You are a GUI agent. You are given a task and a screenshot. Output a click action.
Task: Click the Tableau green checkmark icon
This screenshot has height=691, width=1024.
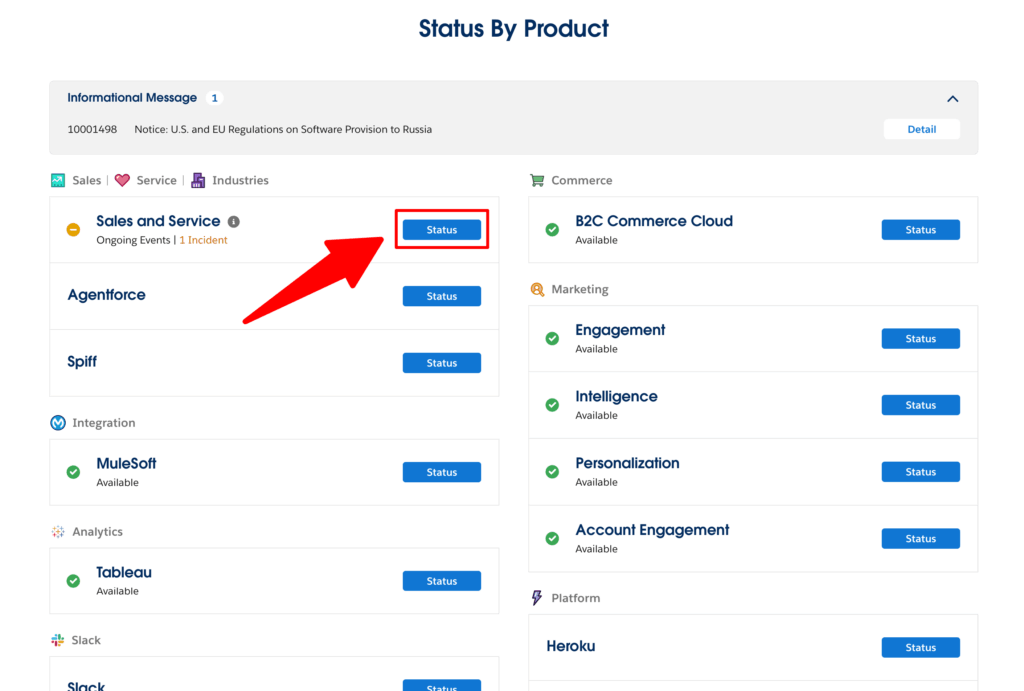73,581
